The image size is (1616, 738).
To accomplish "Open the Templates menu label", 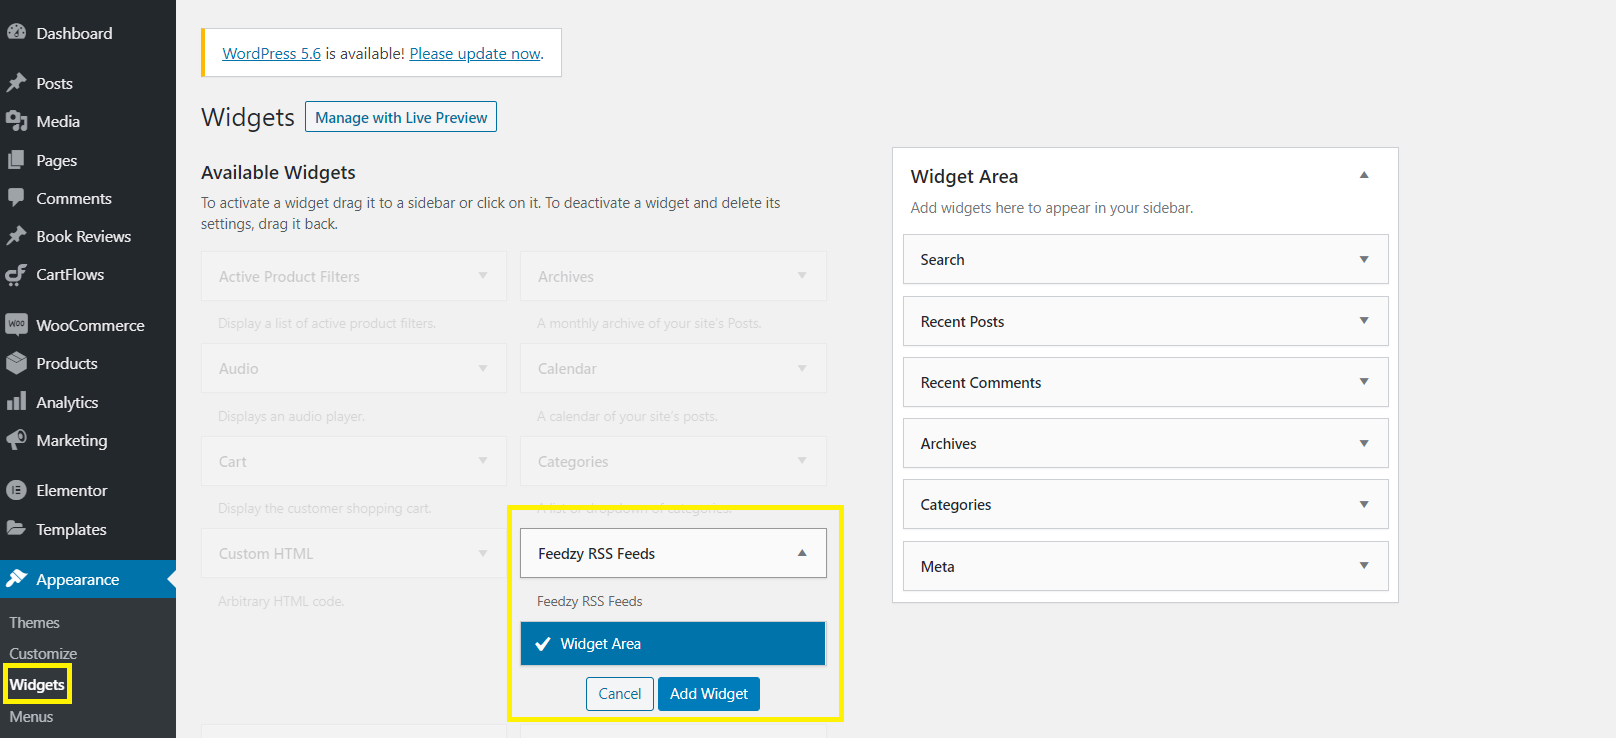I will tap(71, 529).
